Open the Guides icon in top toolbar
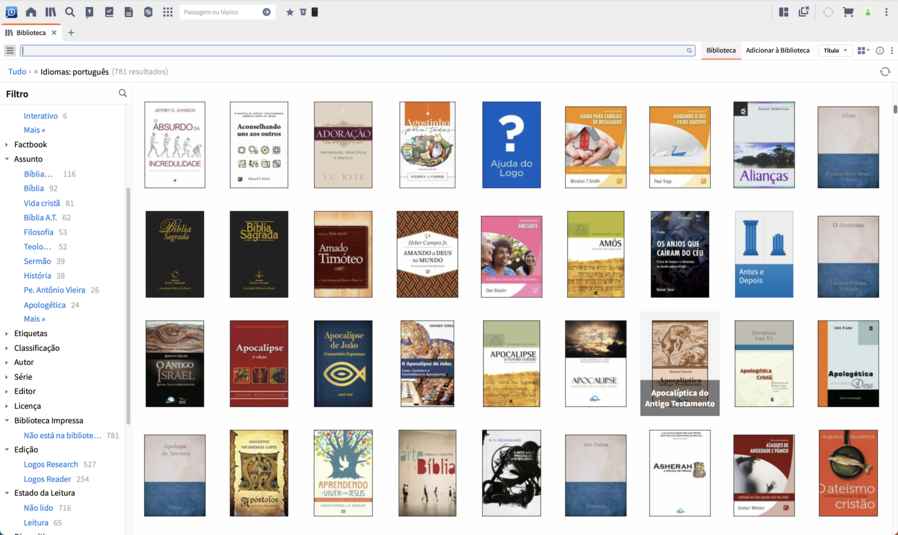898x535 pixels. 148,11
